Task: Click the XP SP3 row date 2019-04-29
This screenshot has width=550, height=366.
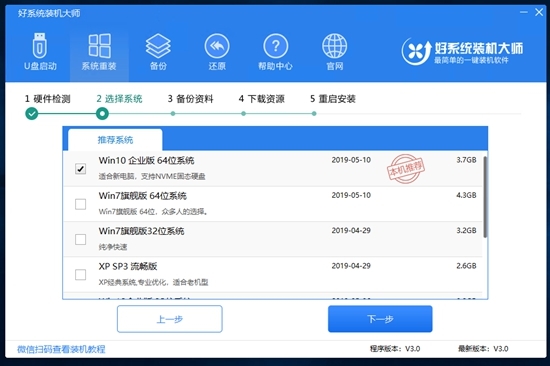Action: [351, 266]
